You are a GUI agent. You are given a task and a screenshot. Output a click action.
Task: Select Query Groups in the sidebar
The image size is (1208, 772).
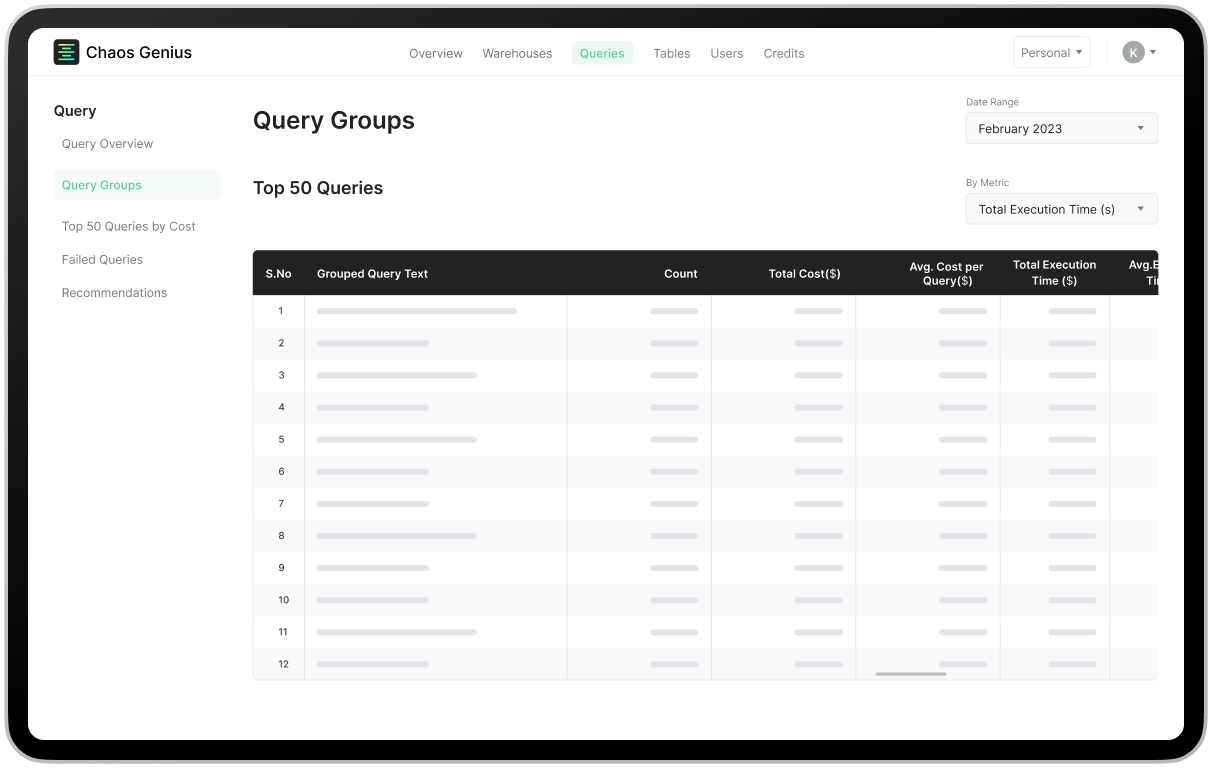click(101, 184)
